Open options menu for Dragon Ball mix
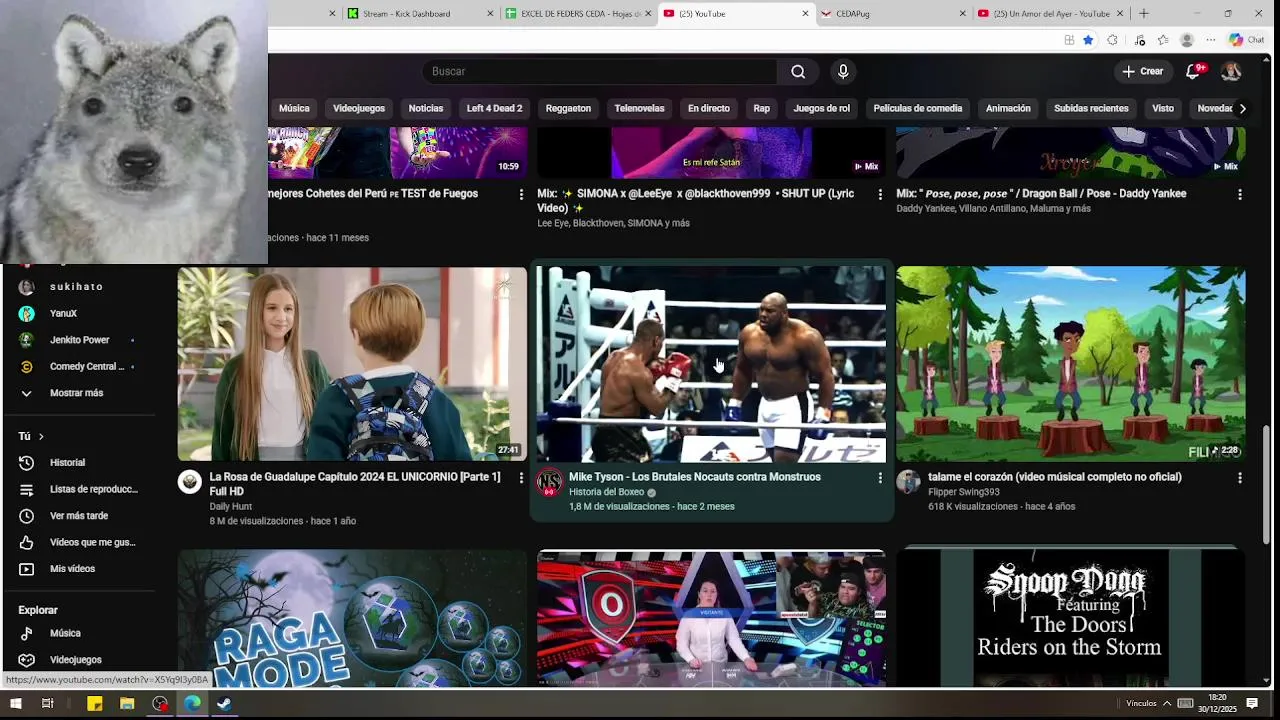Image resolution: width=1280 pixels, height=720 pixels. pos(1240,194)
